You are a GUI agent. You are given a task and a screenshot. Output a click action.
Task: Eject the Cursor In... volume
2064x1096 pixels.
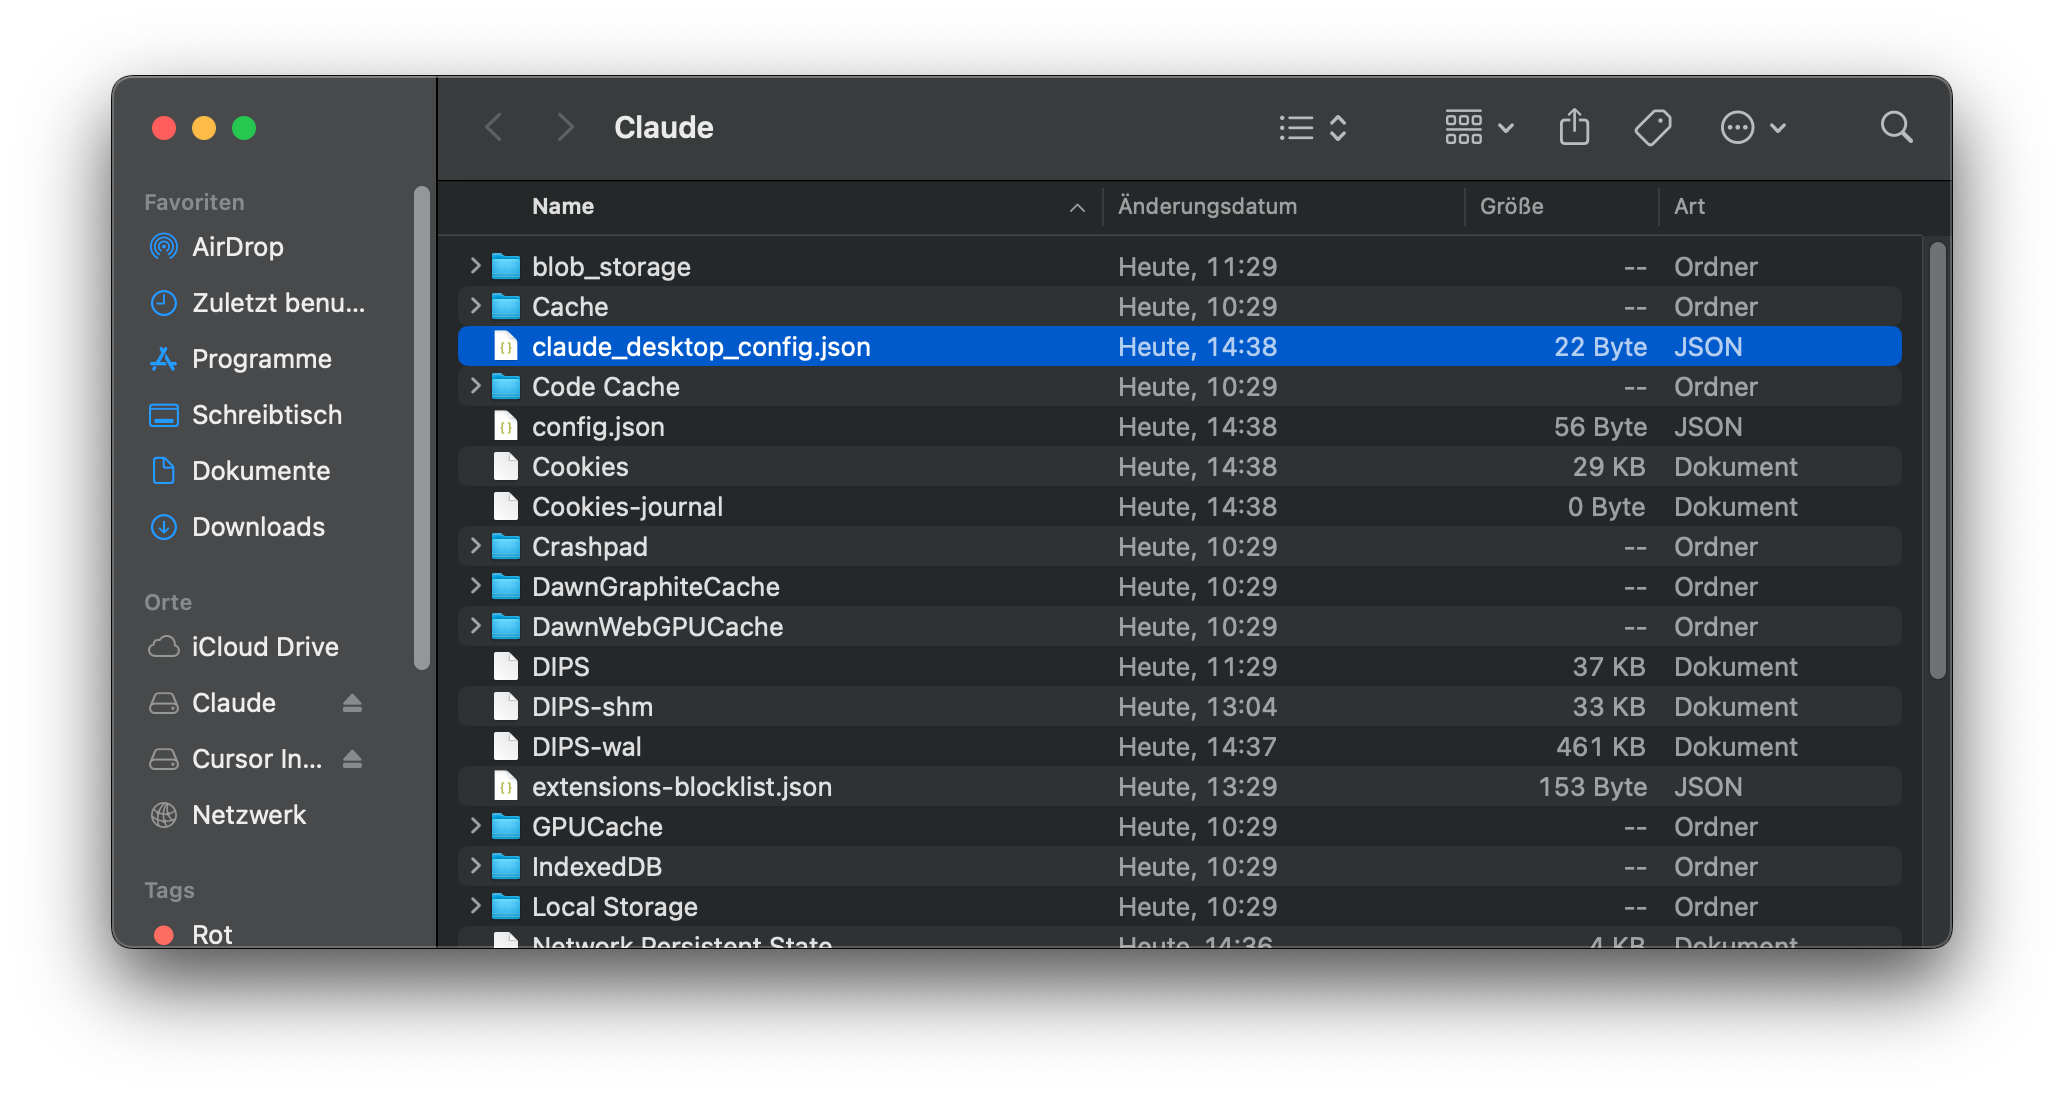(x=352, y=759)
